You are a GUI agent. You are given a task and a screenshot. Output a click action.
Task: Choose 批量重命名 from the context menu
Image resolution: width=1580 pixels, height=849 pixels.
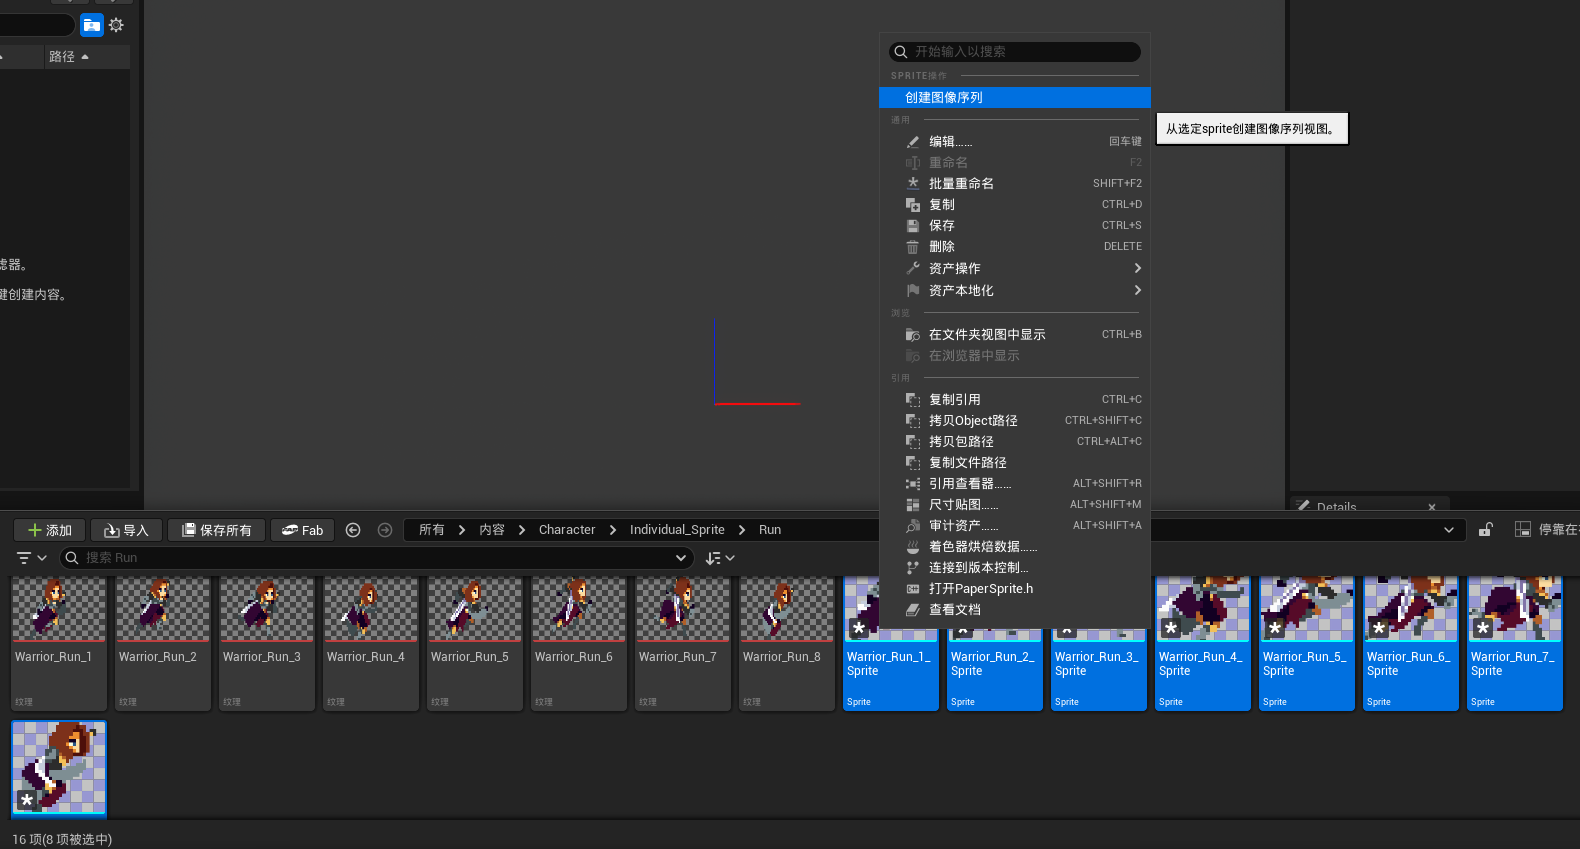click(x=961, y=183)
